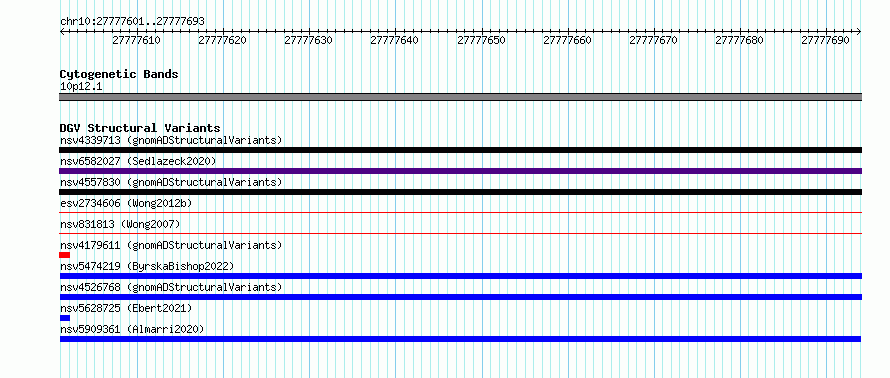
Task: Click the purple bar for nsv6582027
Action: point(460,171)
